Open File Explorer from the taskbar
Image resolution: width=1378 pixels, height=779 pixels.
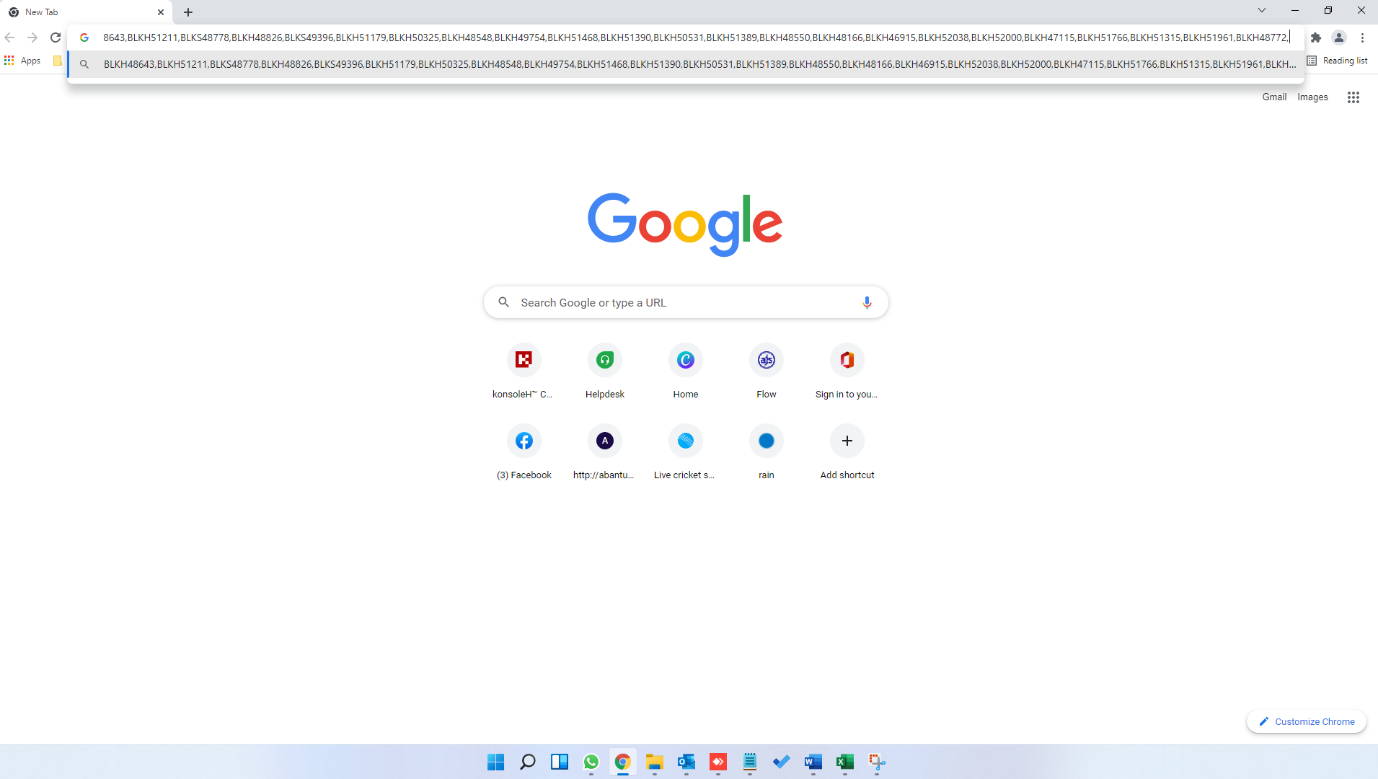[654, 762]
